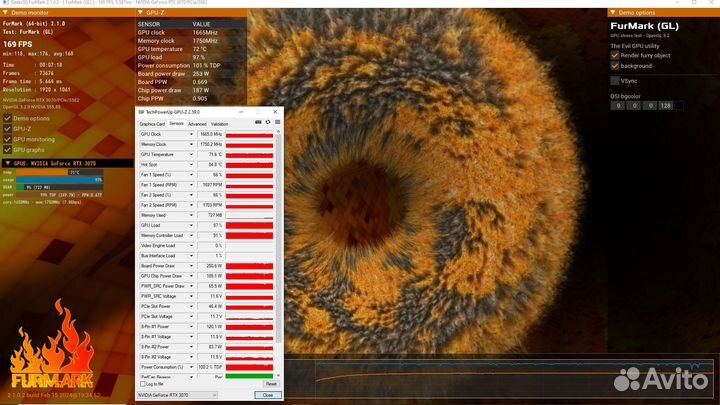Click the GPU-Z app icon in title bar

(x=141, y=112)
